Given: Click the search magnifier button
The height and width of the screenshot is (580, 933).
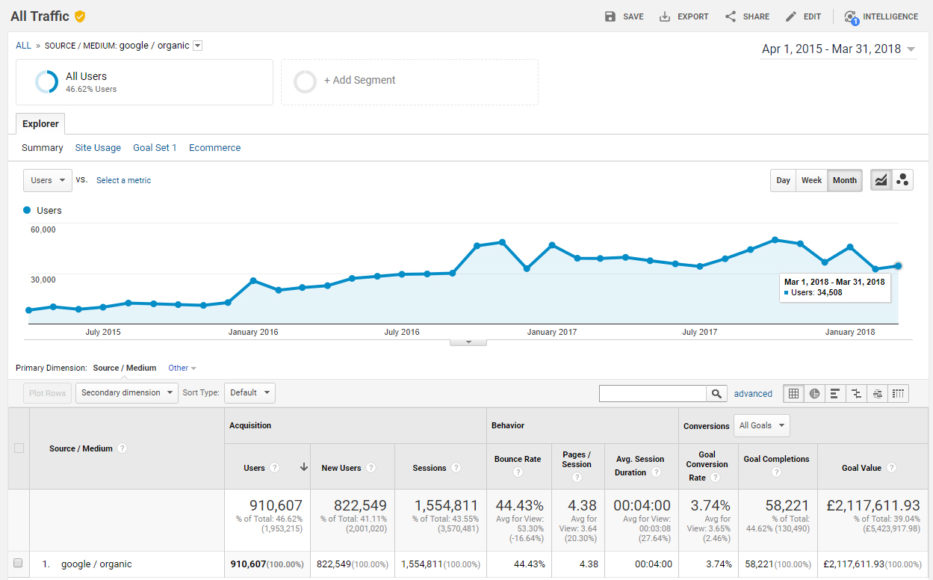Looking at the screenshot, I should [717, 394].
